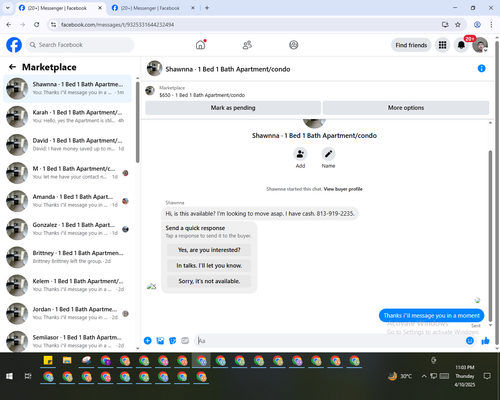Open Sticky Notes from taskbar

click(x=48, y=360)
